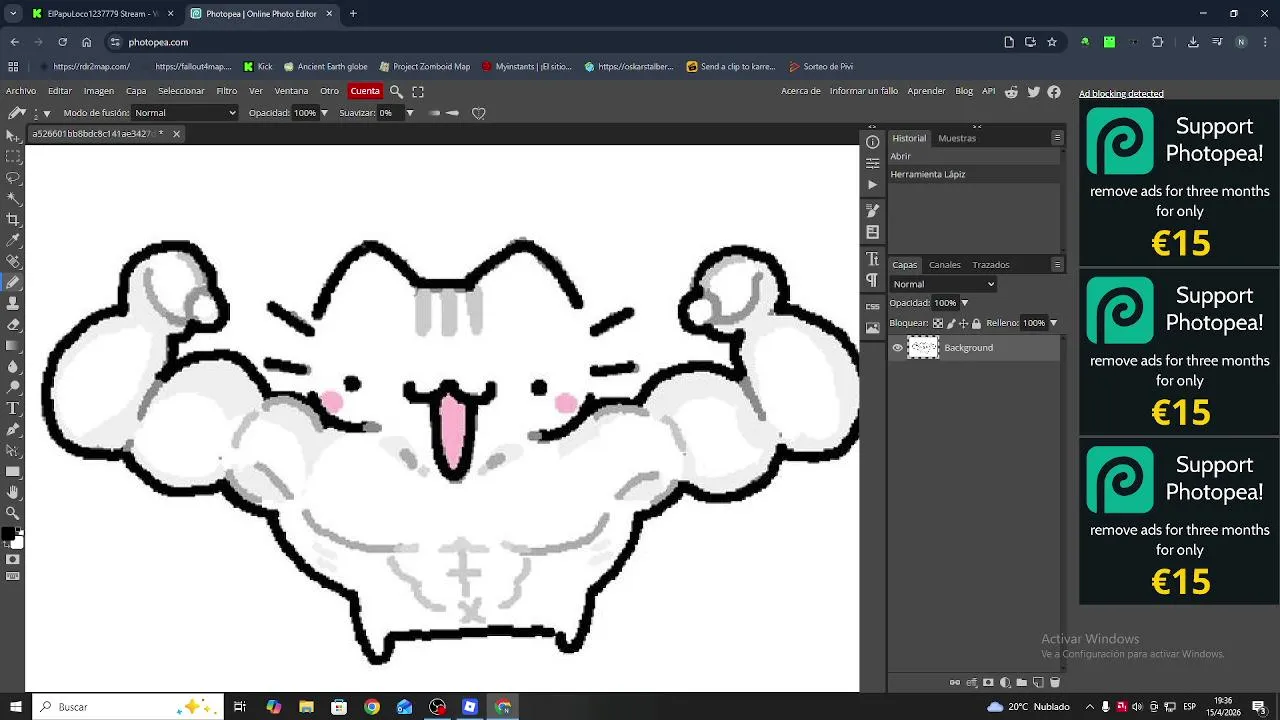Open the Suavizar arrow in the options bar

tap(409, 113)
